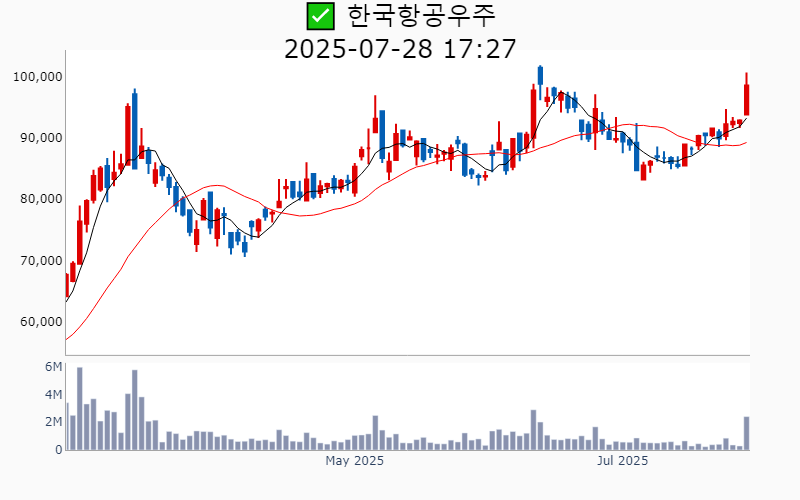This screenshot has height=500, width=800.
Task: Click the Jul 2025 date axis label
Action: click(x=622, y=461)
